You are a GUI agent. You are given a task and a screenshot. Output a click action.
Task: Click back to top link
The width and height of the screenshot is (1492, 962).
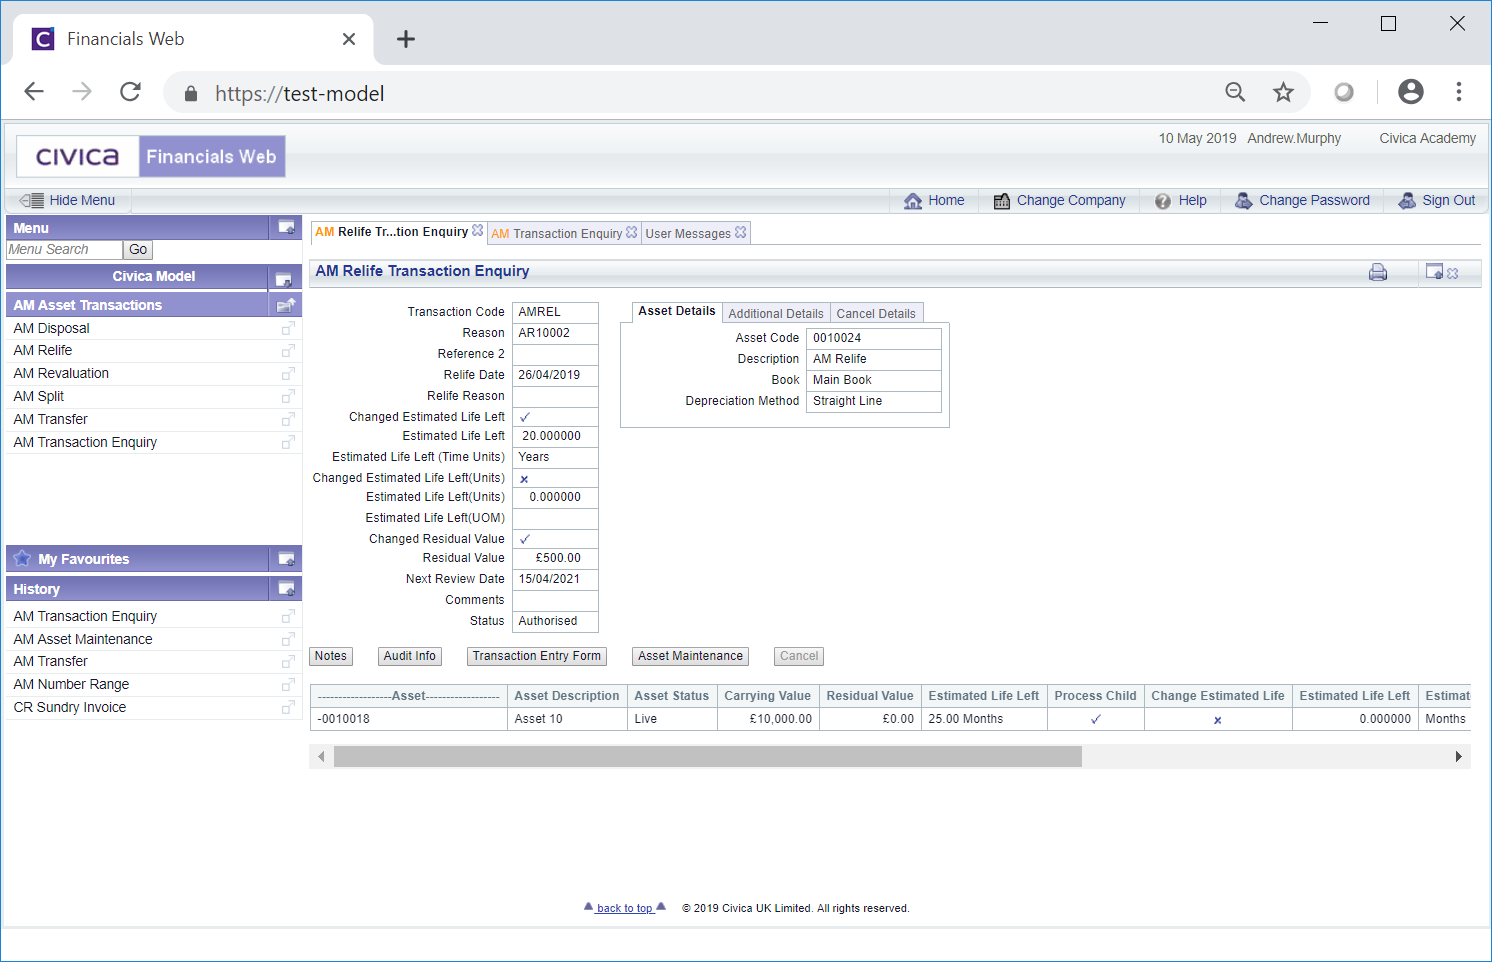(x=625, y=908)
